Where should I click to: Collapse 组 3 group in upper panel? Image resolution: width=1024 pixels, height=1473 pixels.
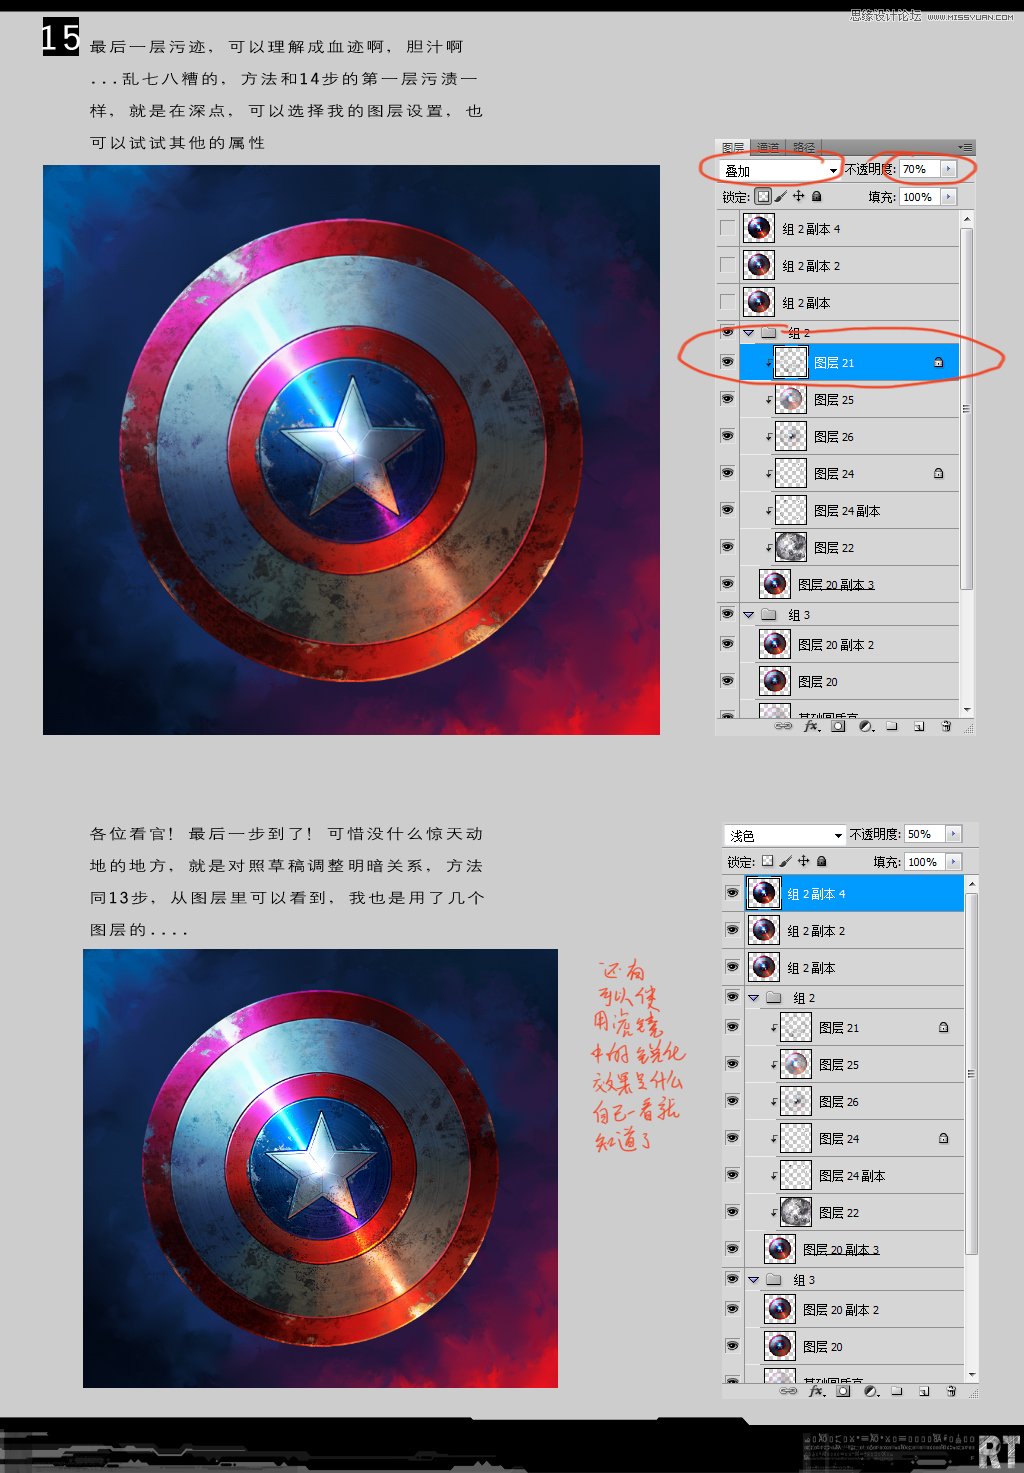coord(748,615)
